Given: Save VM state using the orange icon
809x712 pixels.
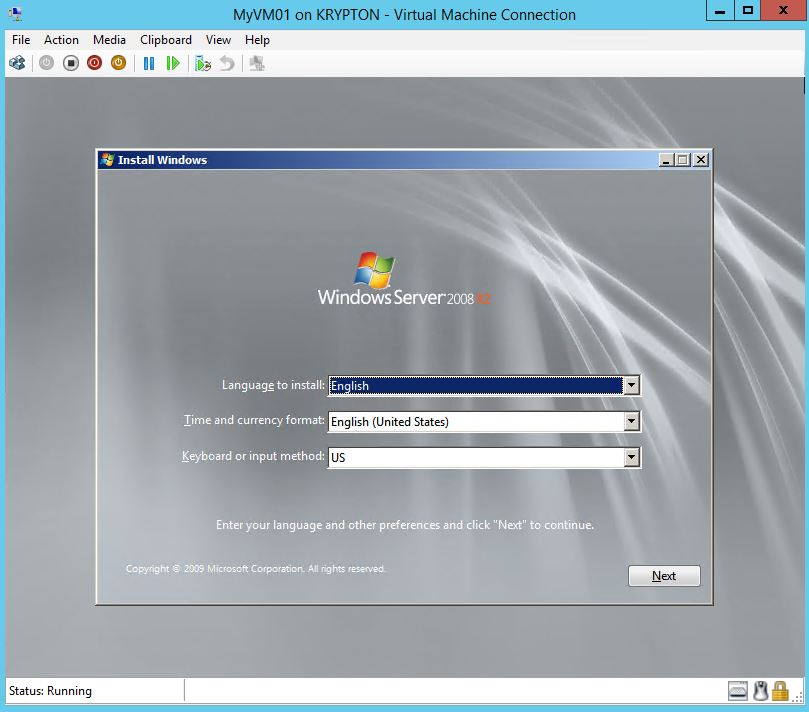Looking at the screenshot, I should click(x=119, y=63).
